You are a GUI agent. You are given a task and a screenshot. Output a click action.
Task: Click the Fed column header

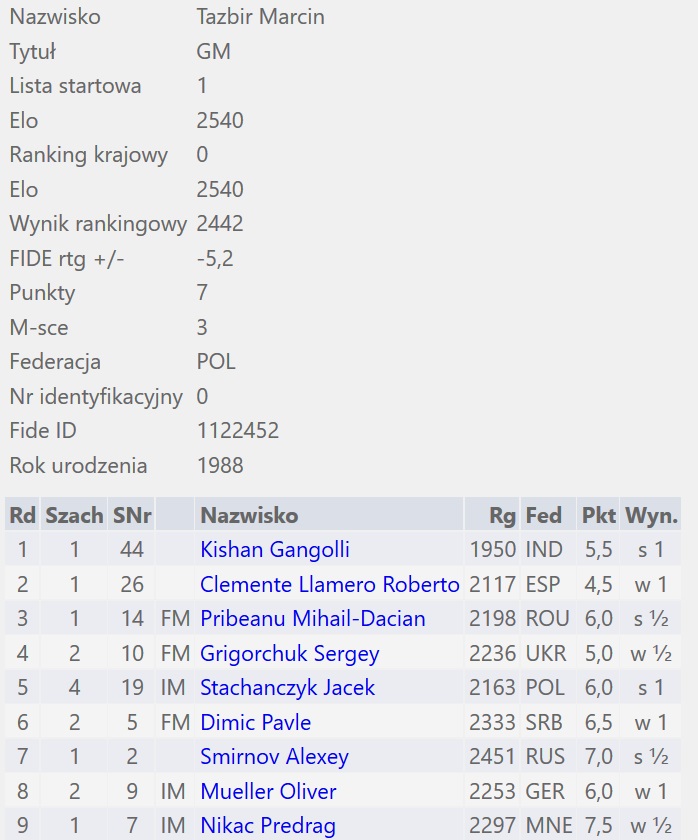coord(544,515)
